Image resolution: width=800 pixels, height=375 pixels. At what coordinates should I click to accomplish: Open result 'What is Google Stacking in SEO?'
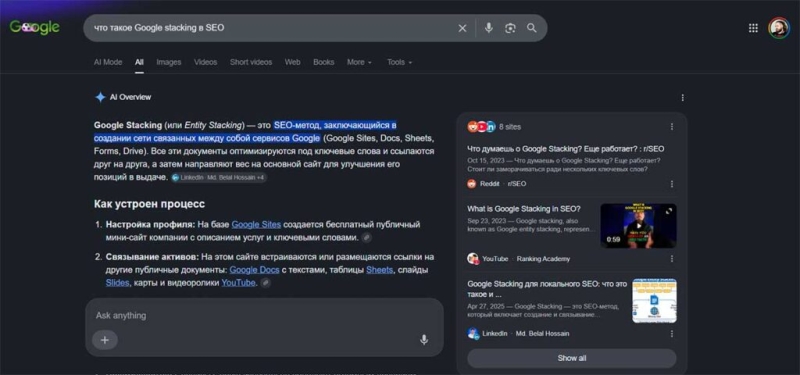[523, 209]
